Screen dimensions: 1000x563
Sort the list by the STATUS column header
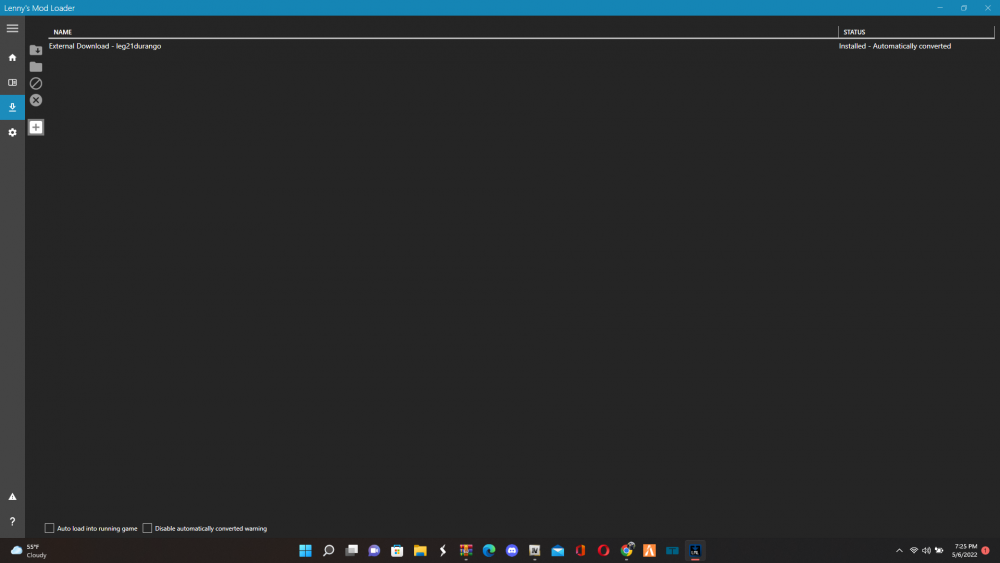[854, 32]
